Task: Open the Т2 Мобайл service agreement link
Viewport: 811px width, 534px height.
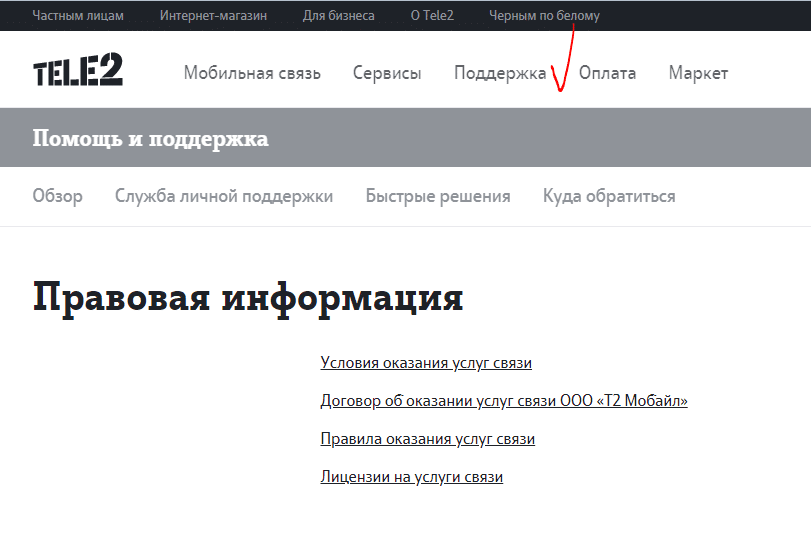Action: [x=504, y=401]
